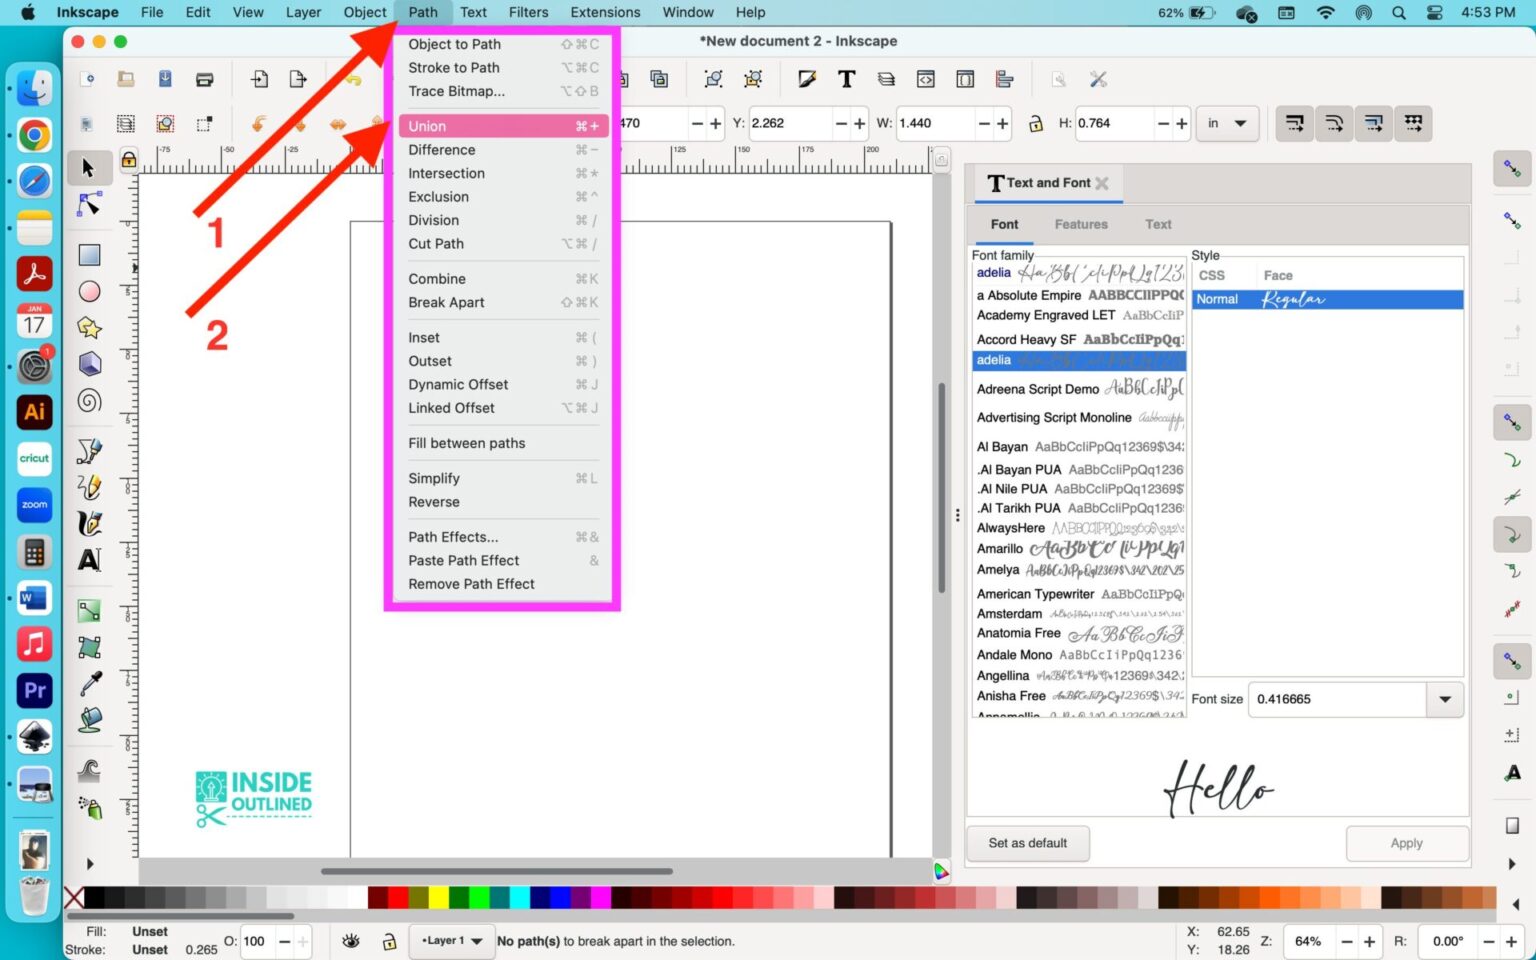
Task: Expand the Font size dropdown
Action: click(1444, 699)
